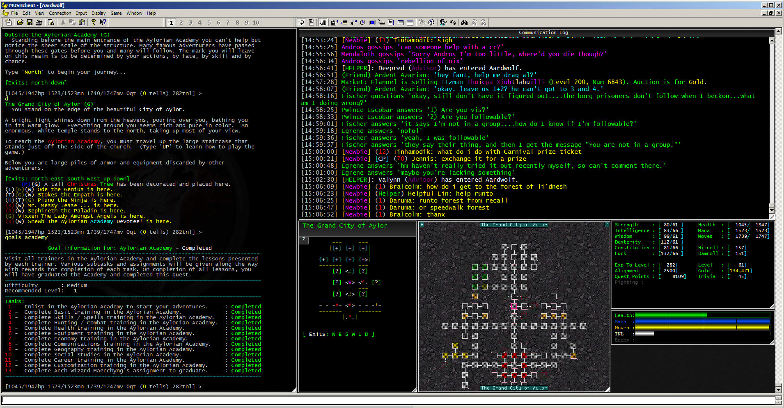784x408 pixels.
Task: Open the Connection menu
Action: pyautogui.click(x=60, y=13)
